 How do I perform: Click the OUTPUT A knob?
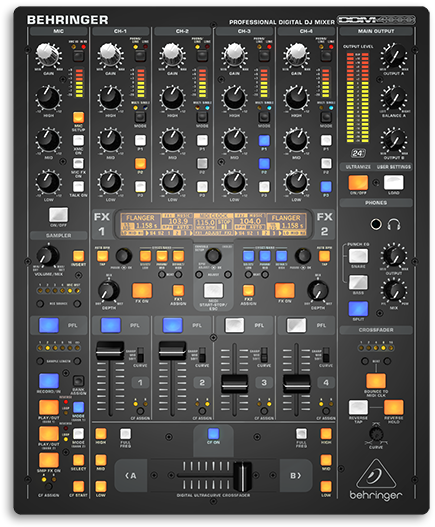(393, 55)
